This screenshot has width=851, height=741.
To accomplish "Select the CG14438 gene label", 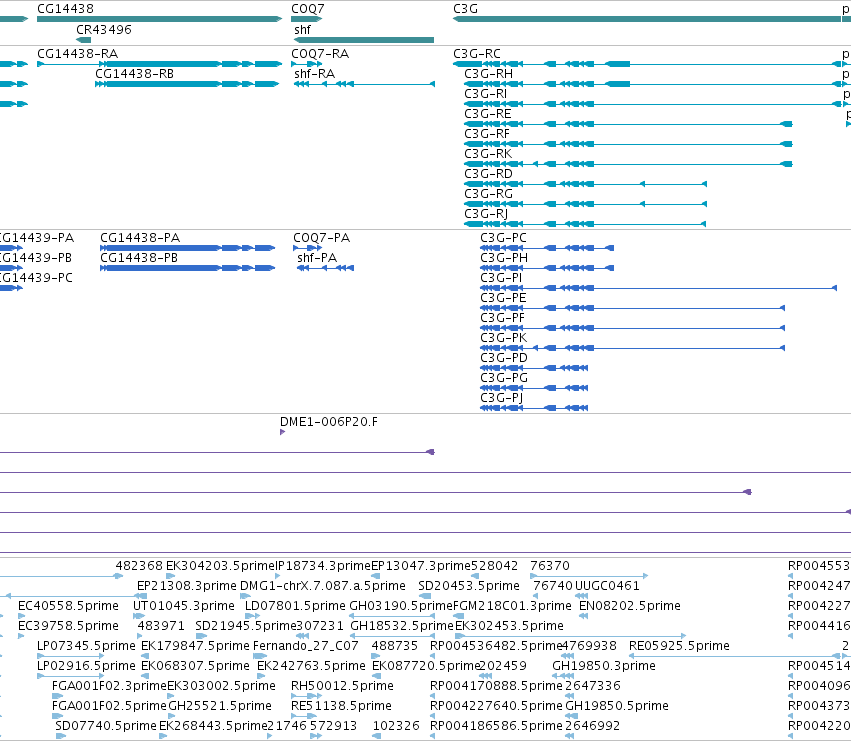I will point(65,9).
